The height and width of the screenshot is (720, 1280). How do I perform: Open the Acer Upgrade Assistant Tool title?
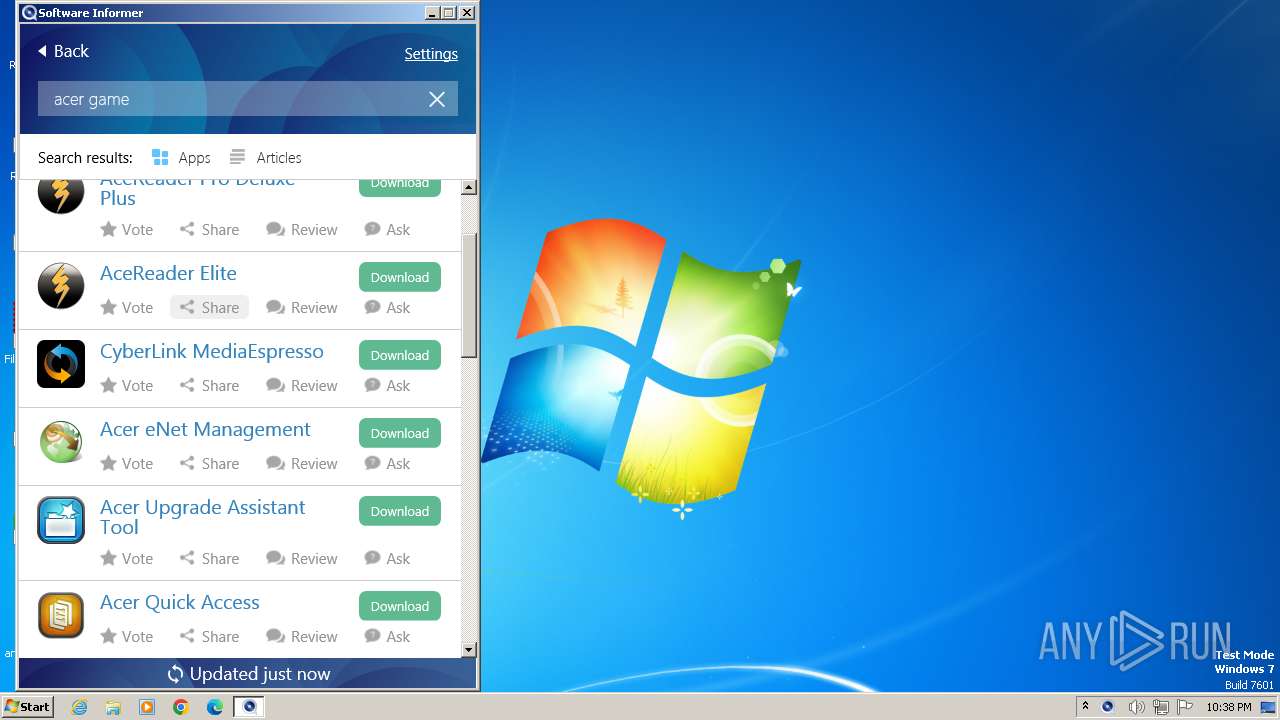202,517
